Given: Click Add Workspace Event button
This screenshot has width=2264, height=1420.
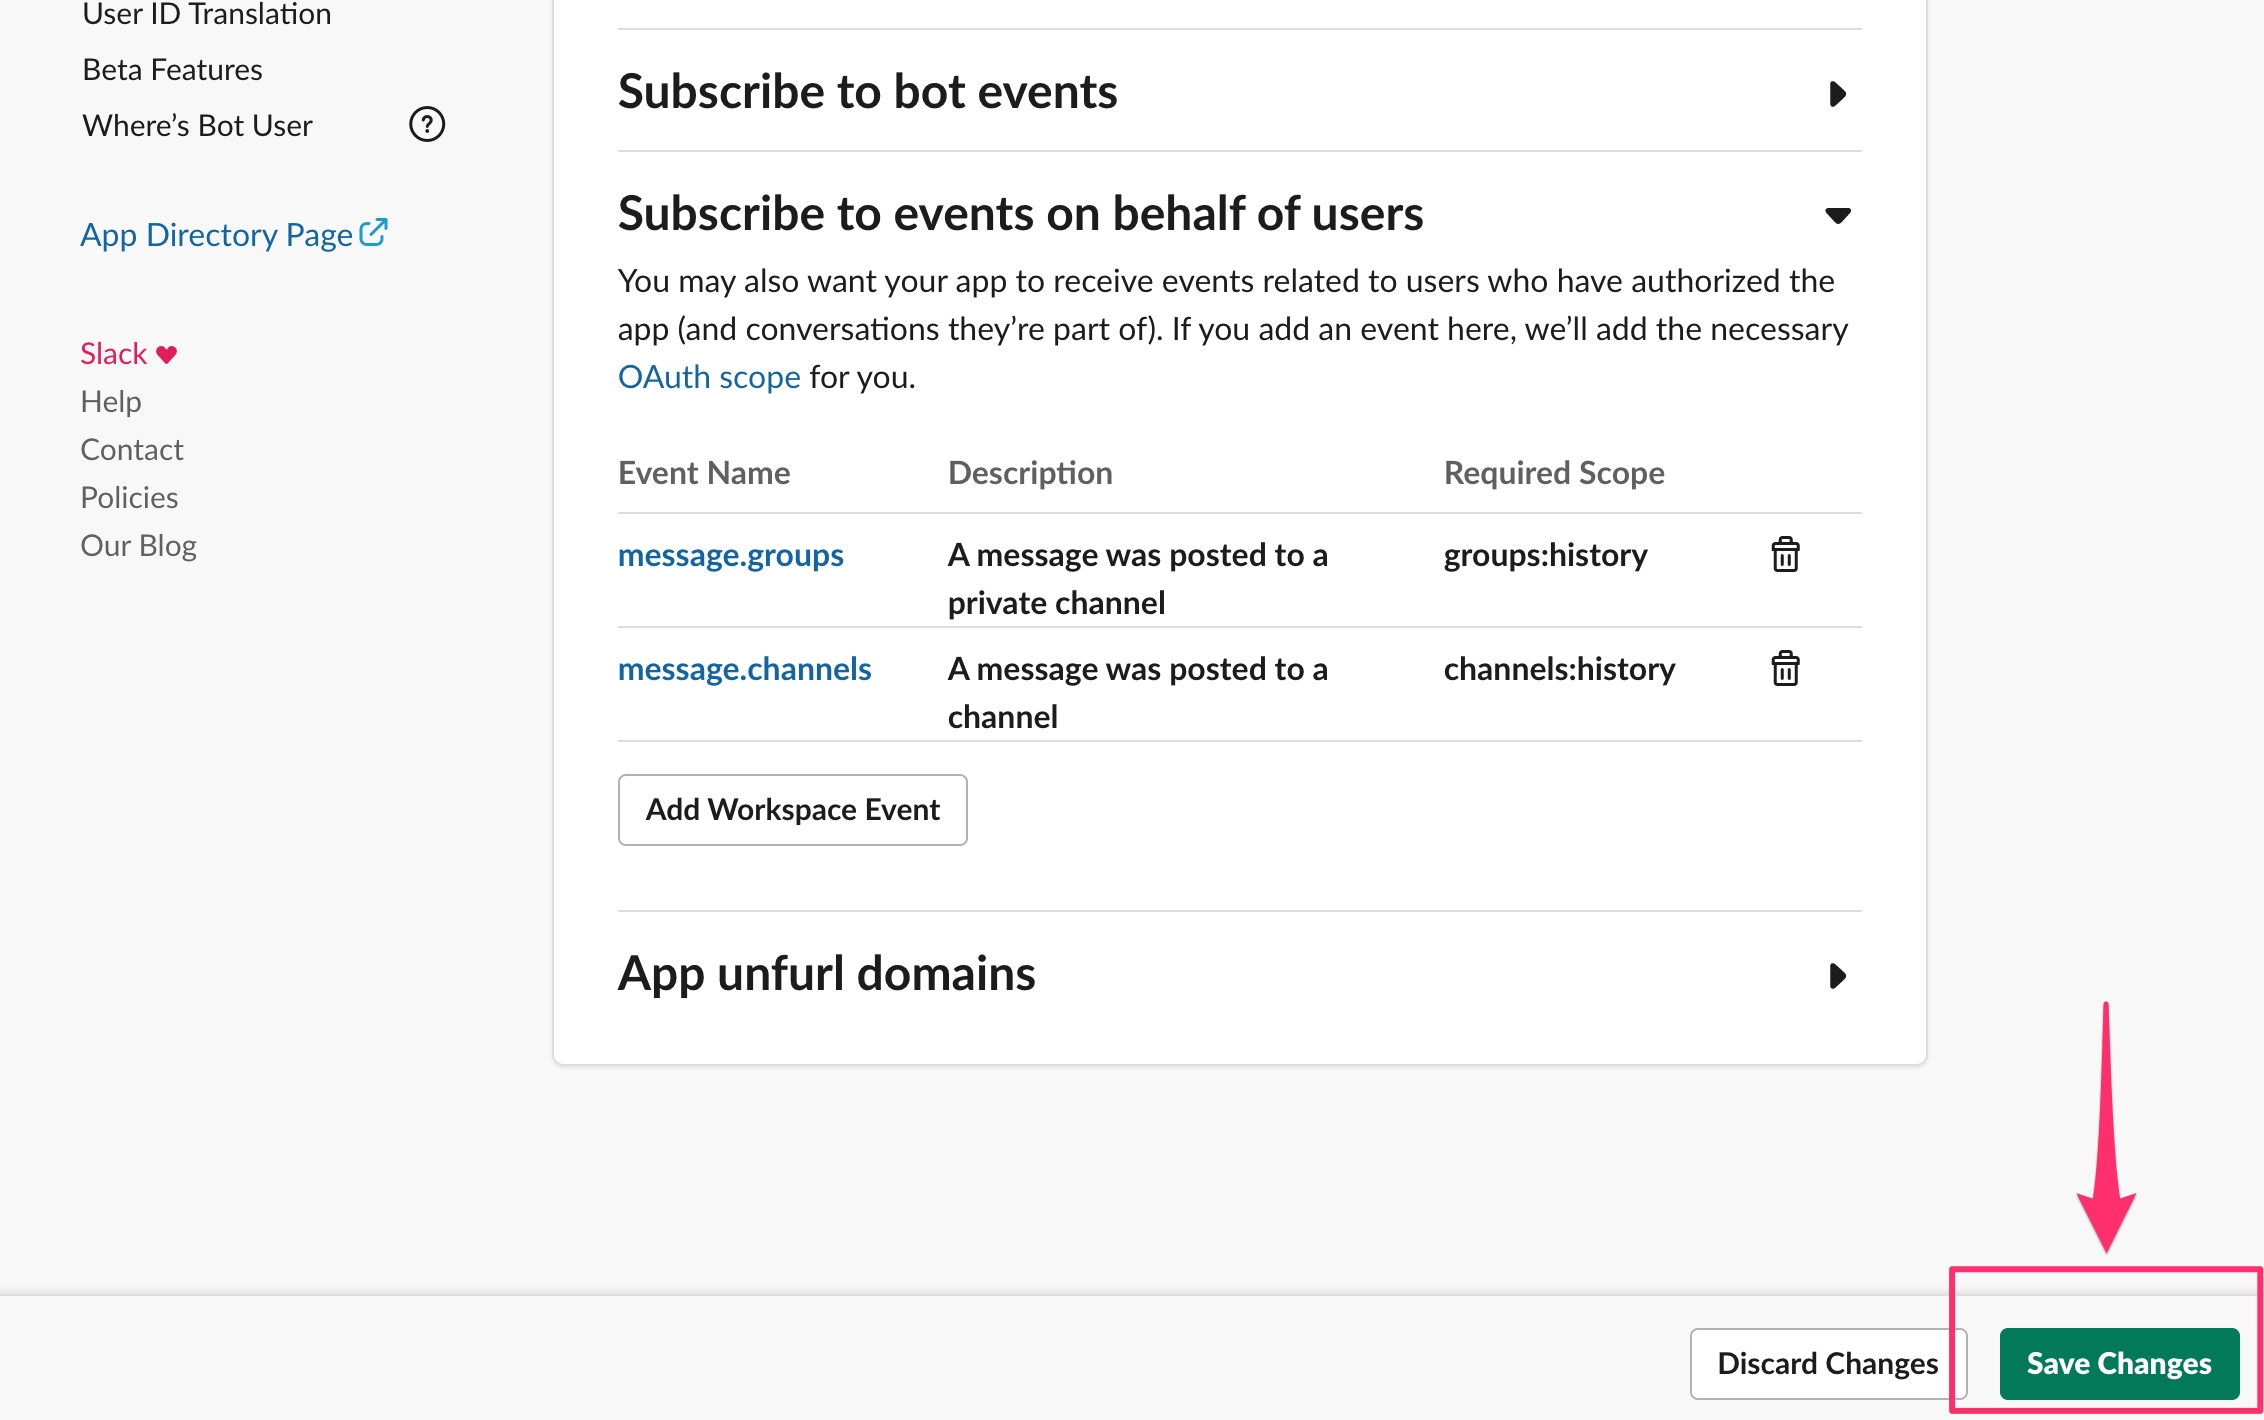Looking at the screenshot, I should coord(792,810).
